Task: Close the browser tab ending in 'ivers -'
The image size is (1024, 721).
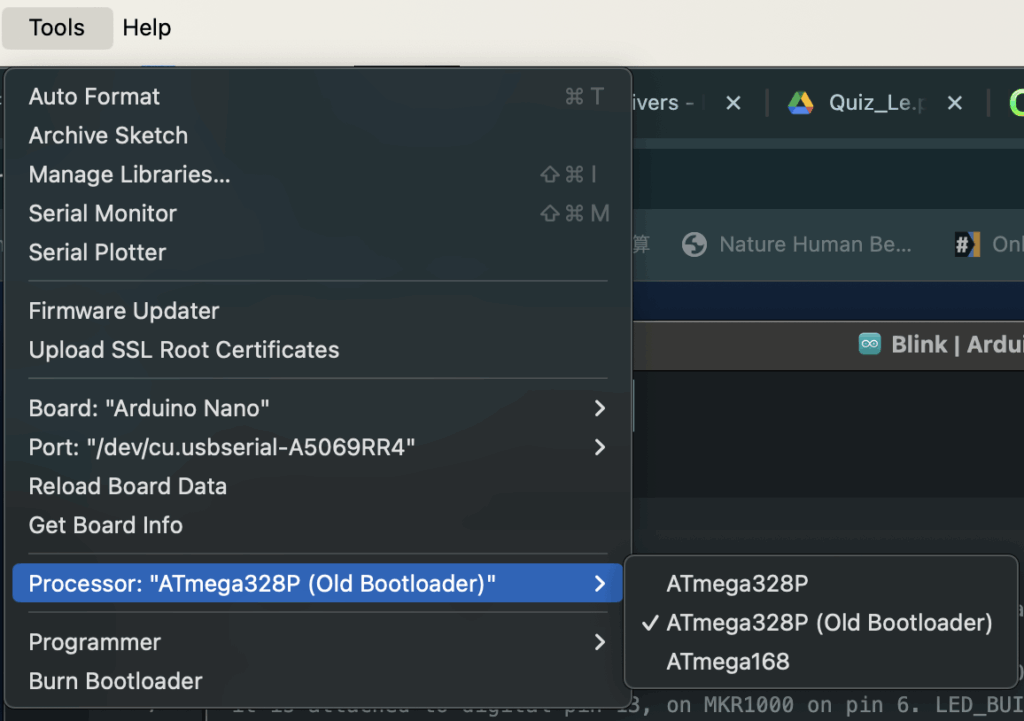Action: click(x=733, y=103)
